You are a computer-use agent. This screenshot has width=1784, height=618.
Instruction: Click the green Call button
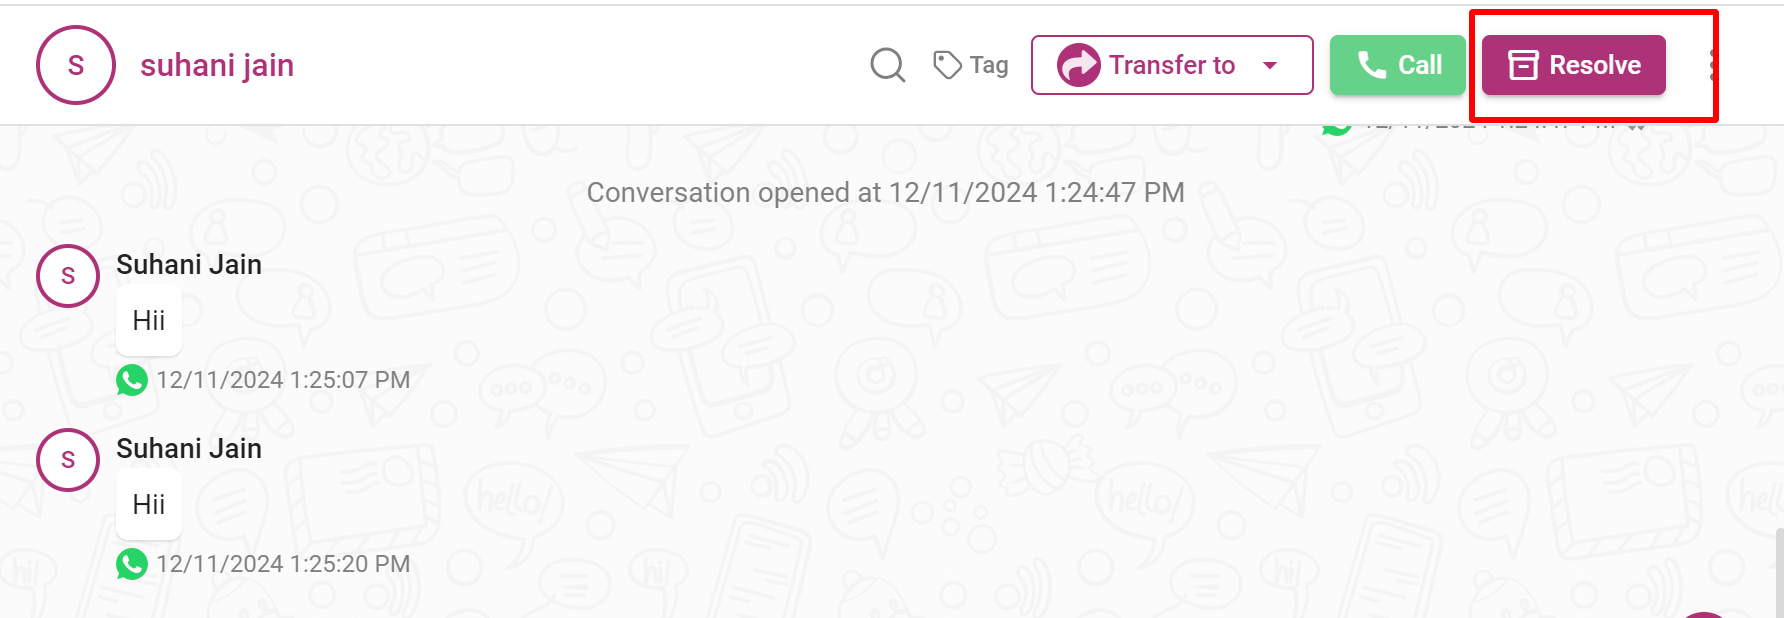[1397, 65]
